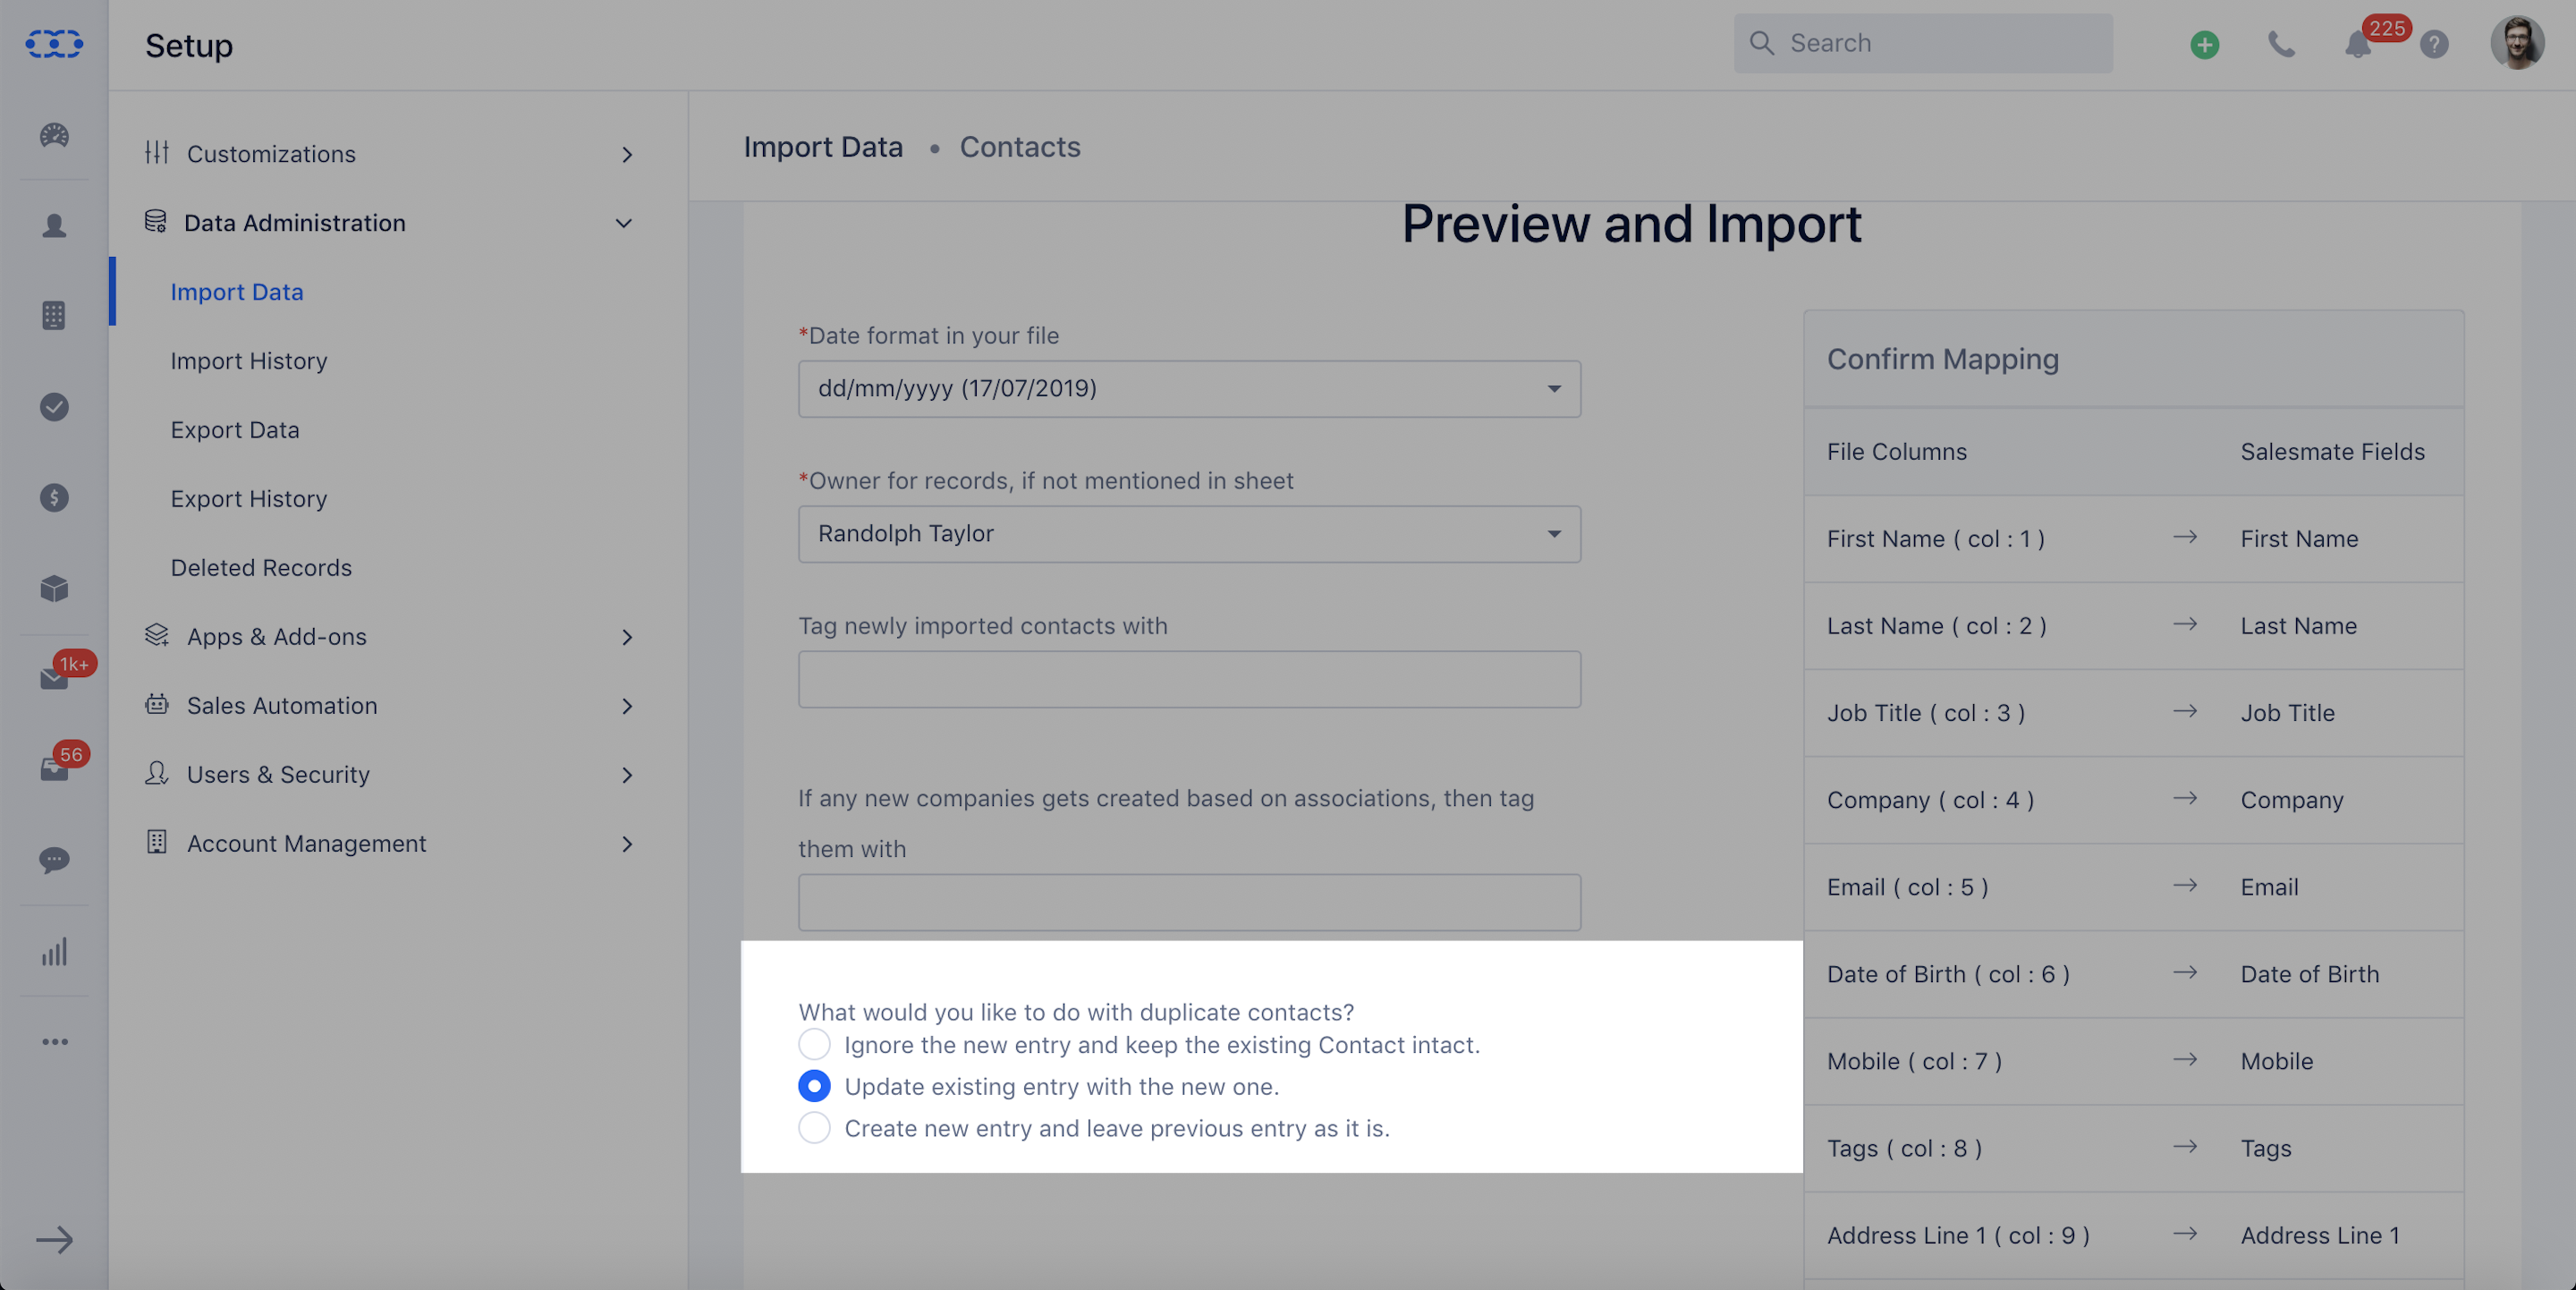Click the 'Tags ( col : 8 )' mapping
The height and width of the screenshot is (1290, 2576).
pyautogui.click(x=1904, y=1148)
